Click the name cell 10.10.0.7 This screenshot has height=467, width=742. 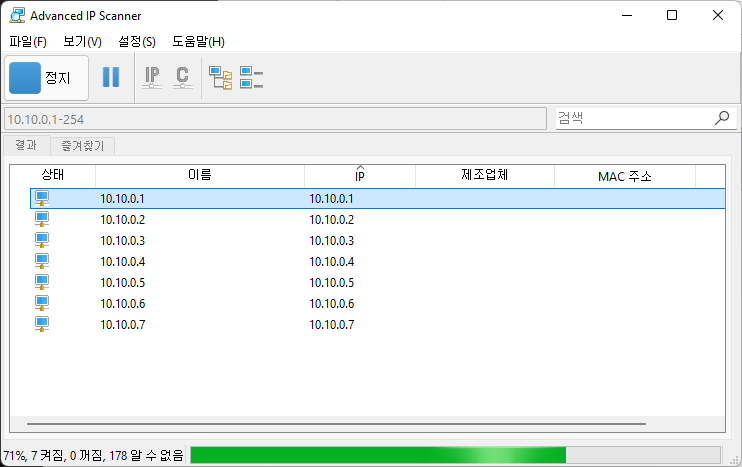pyautogui.click(x=123, y=325)
